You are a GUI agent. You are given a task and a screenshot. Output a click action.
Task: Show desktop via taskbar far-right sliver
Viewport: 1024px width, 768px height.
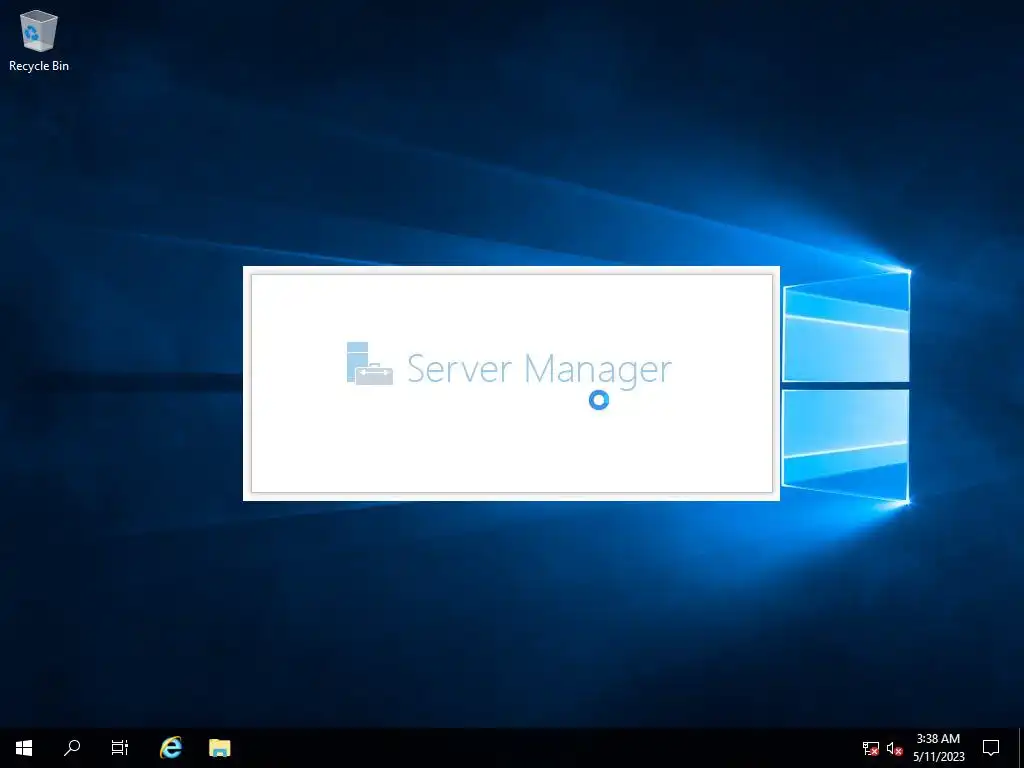point(1021,748)
